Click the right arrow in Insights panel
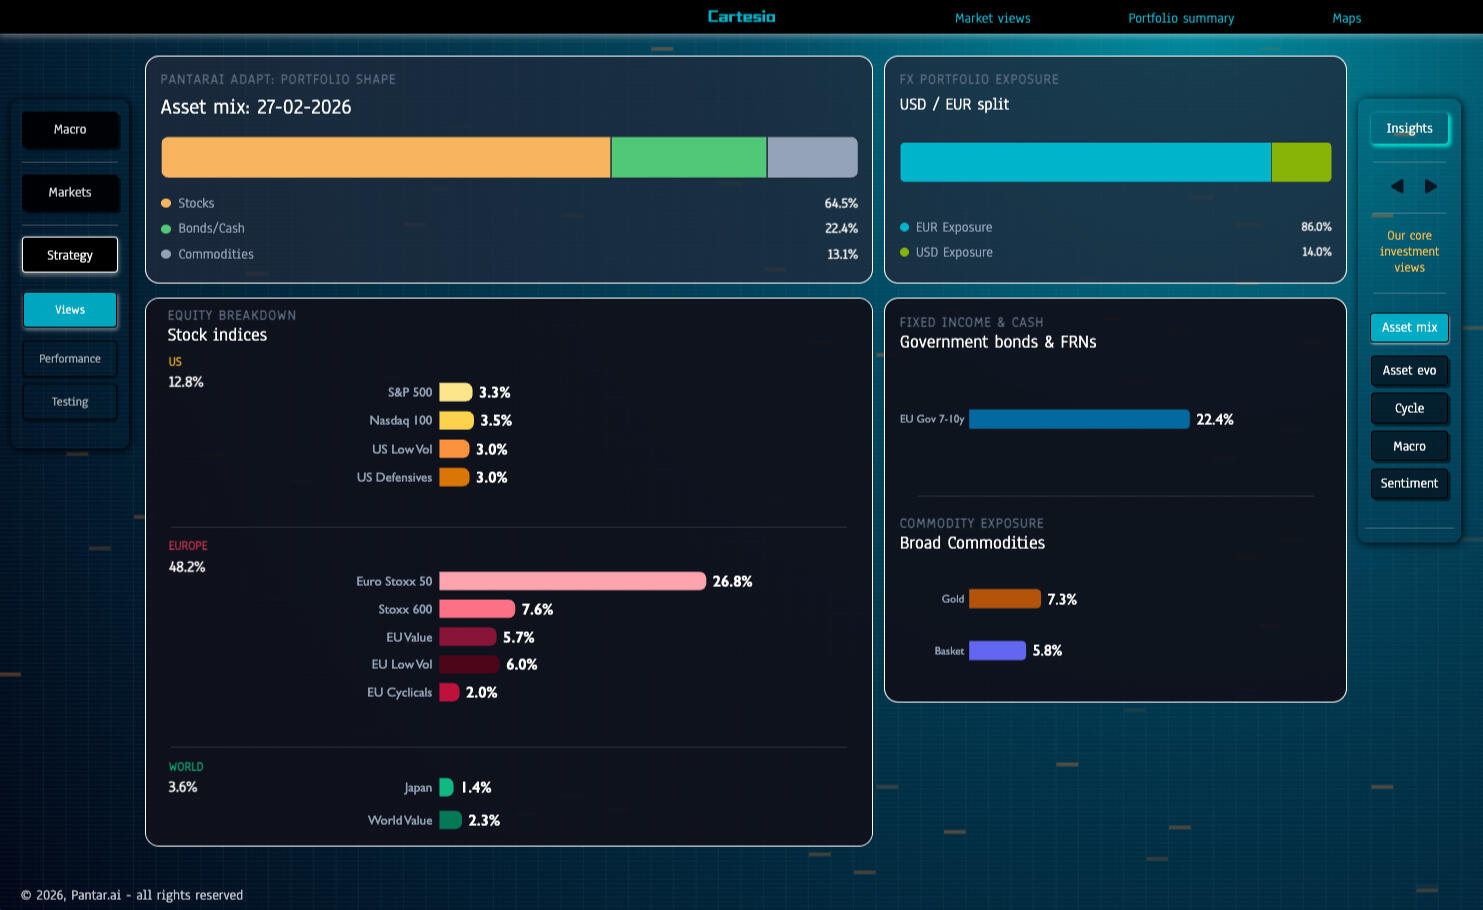1483x910 pixels. [x=1431, y=186]
